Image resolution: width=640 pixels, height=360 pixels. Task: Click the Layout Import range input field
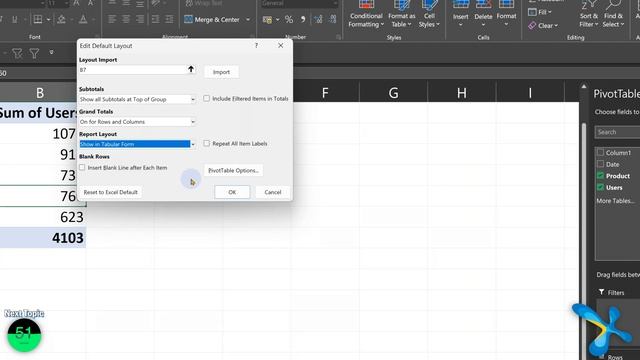point(133,70)
